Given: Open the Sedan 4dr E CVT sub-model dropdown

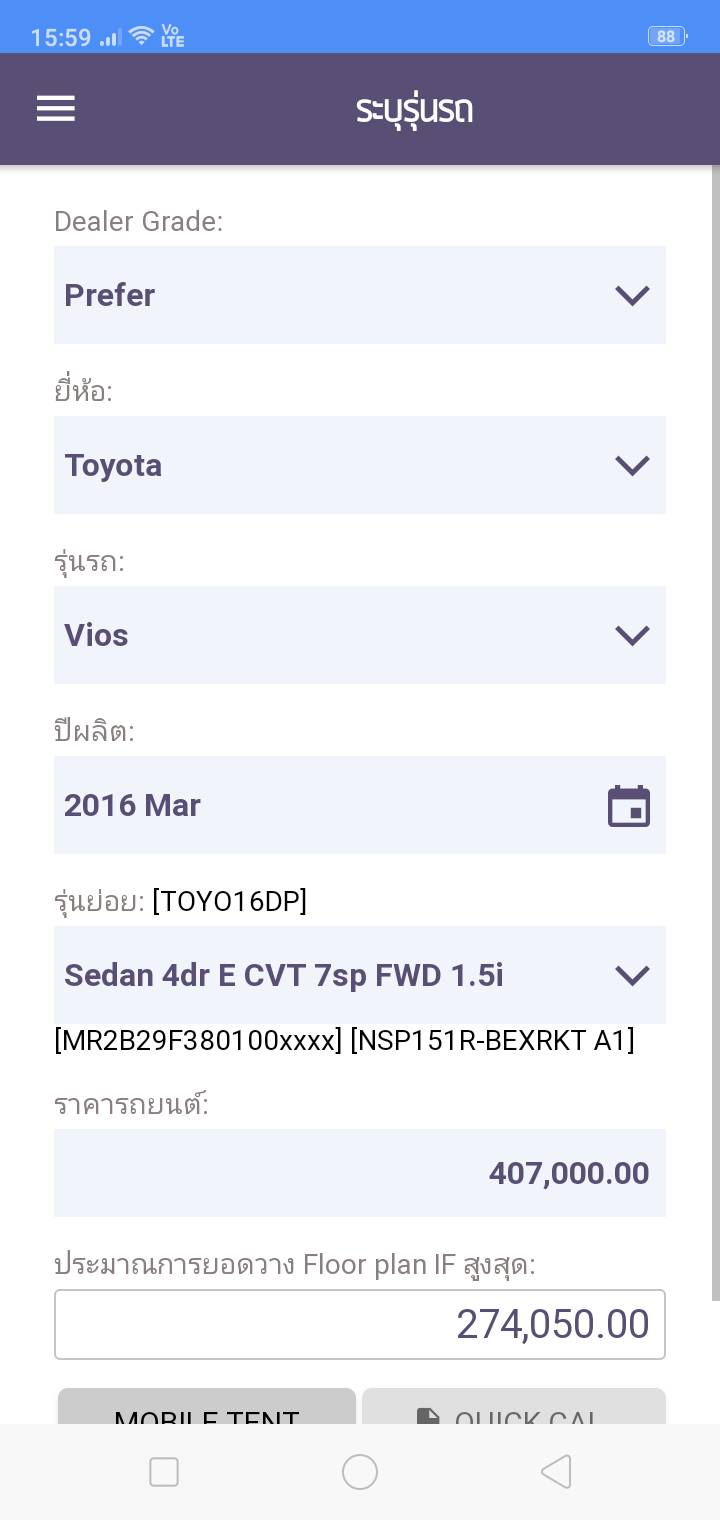Looking at the screenshot, I should tap(360, 975).
